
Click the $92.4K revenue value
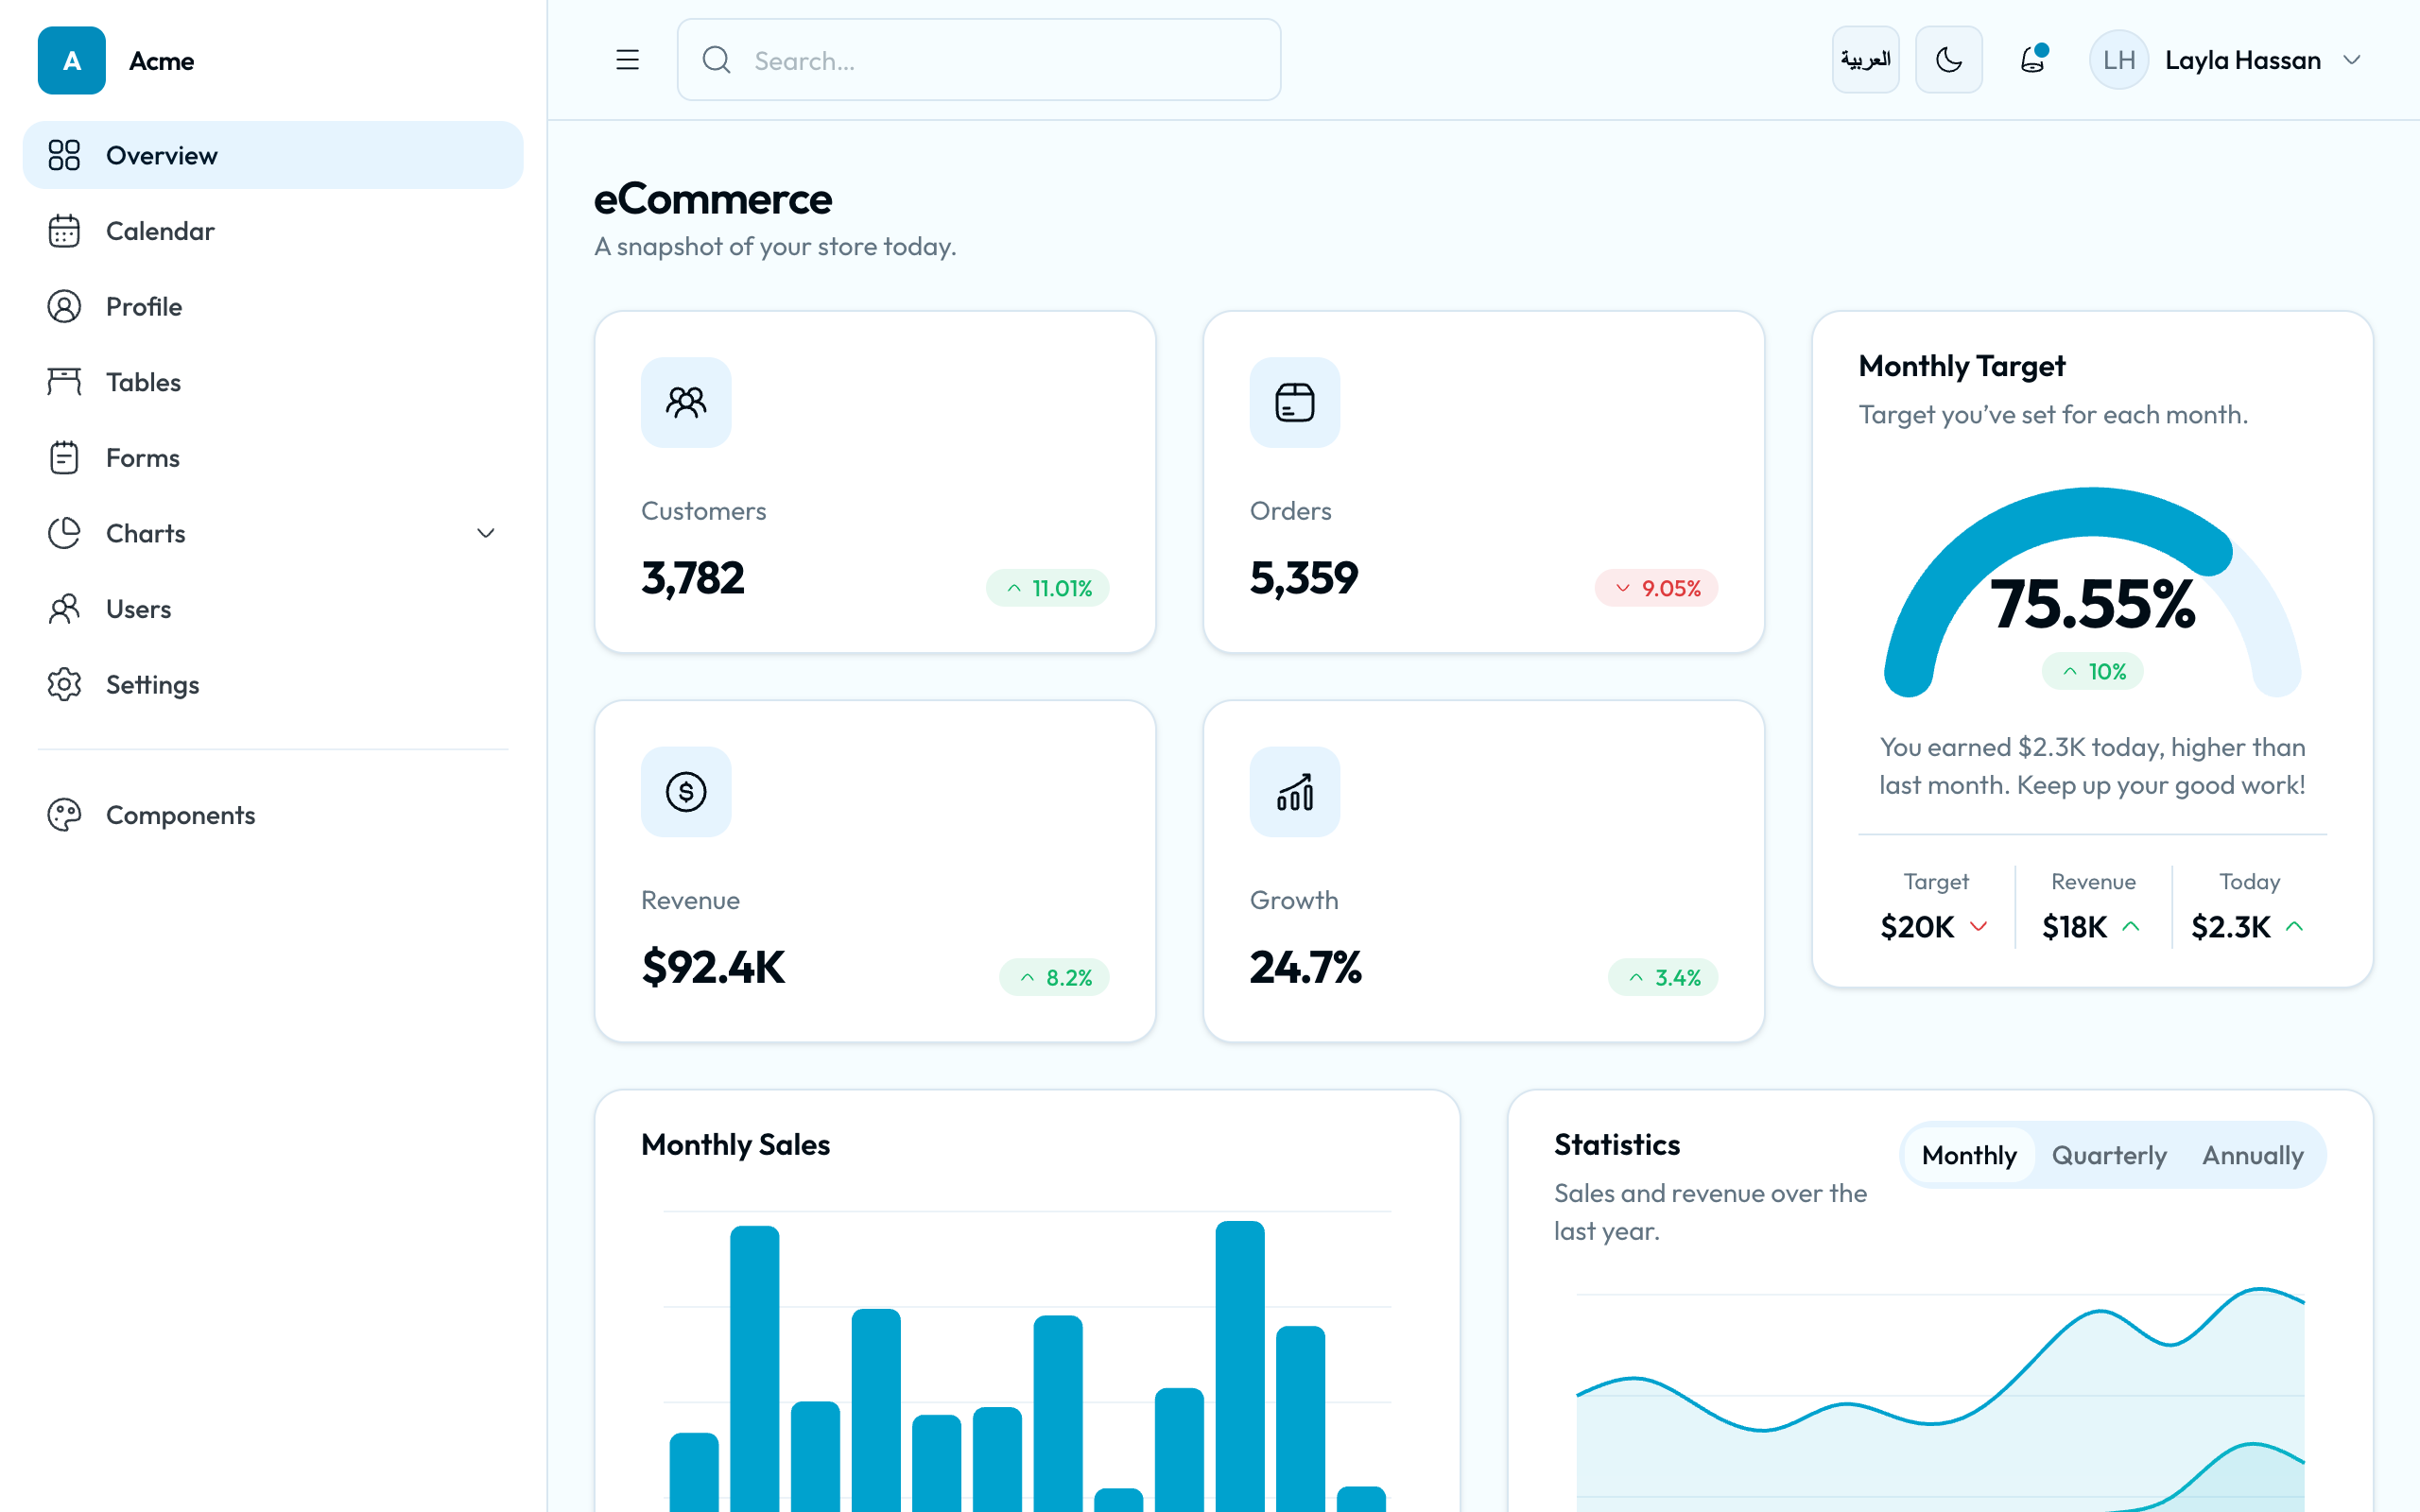click(714, 967)
